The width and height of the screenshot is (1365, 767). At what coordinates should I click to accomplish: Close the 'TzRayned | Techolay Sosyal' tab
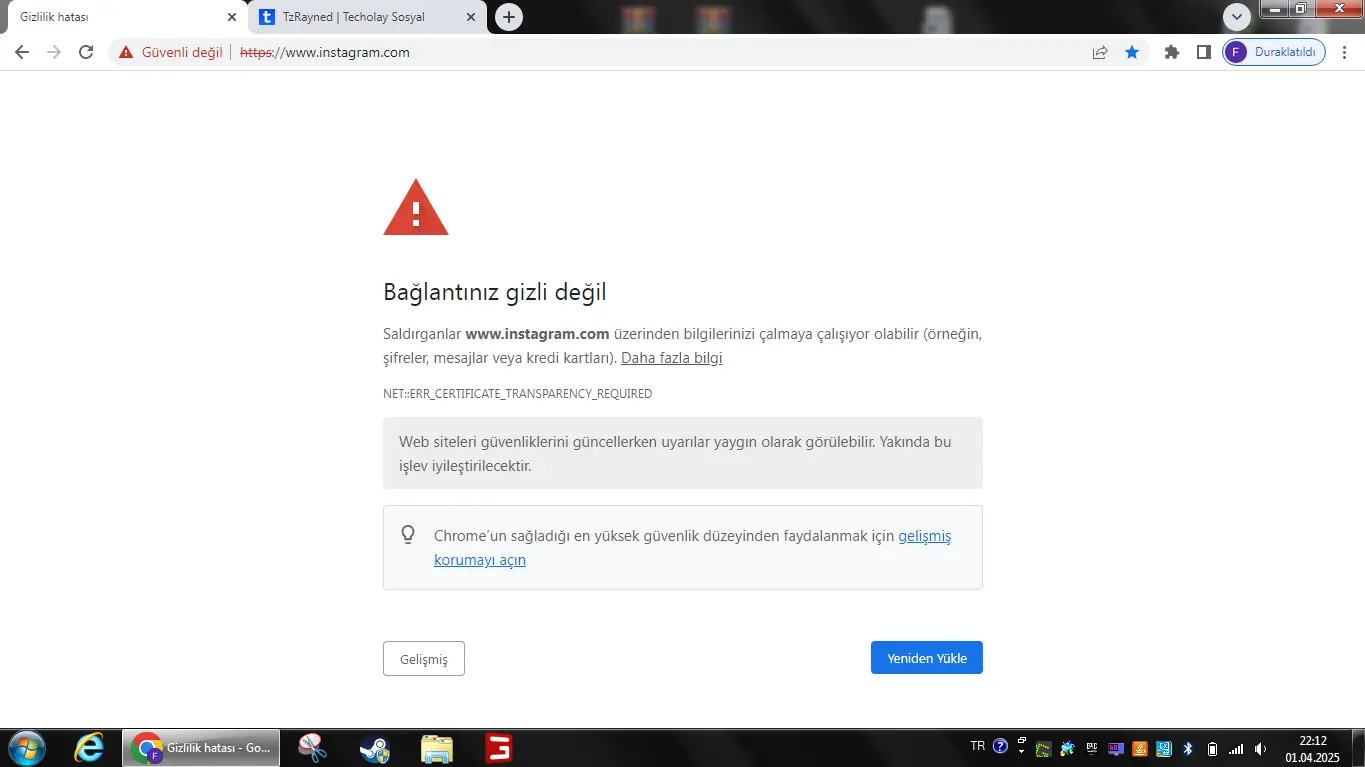472,17
